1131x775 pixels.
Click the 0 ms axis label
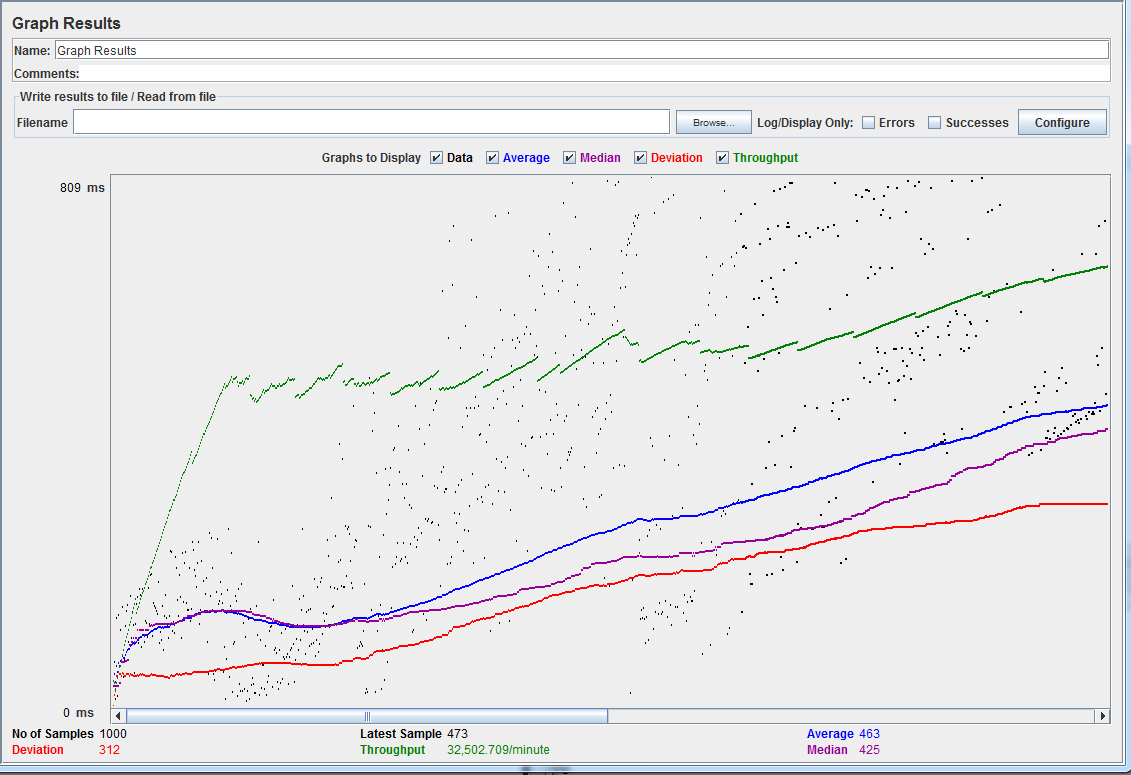[79, 713]
